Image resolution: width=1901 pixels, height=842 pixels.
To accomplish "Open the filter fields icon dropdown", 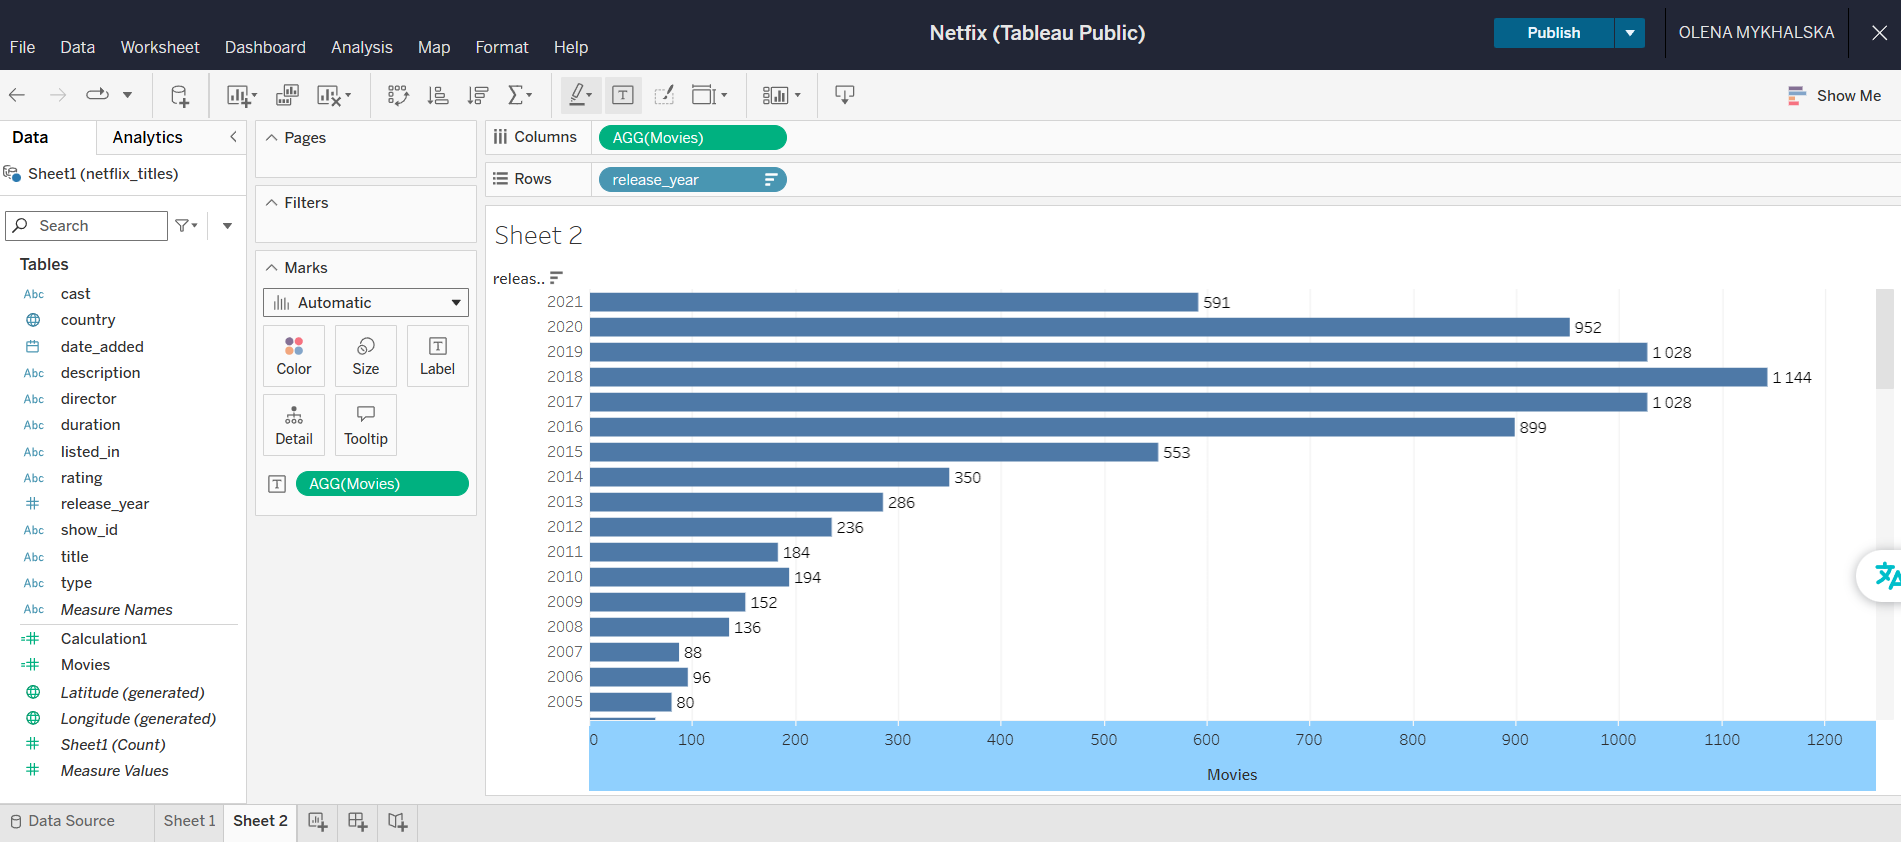I will tap(186, 226).
